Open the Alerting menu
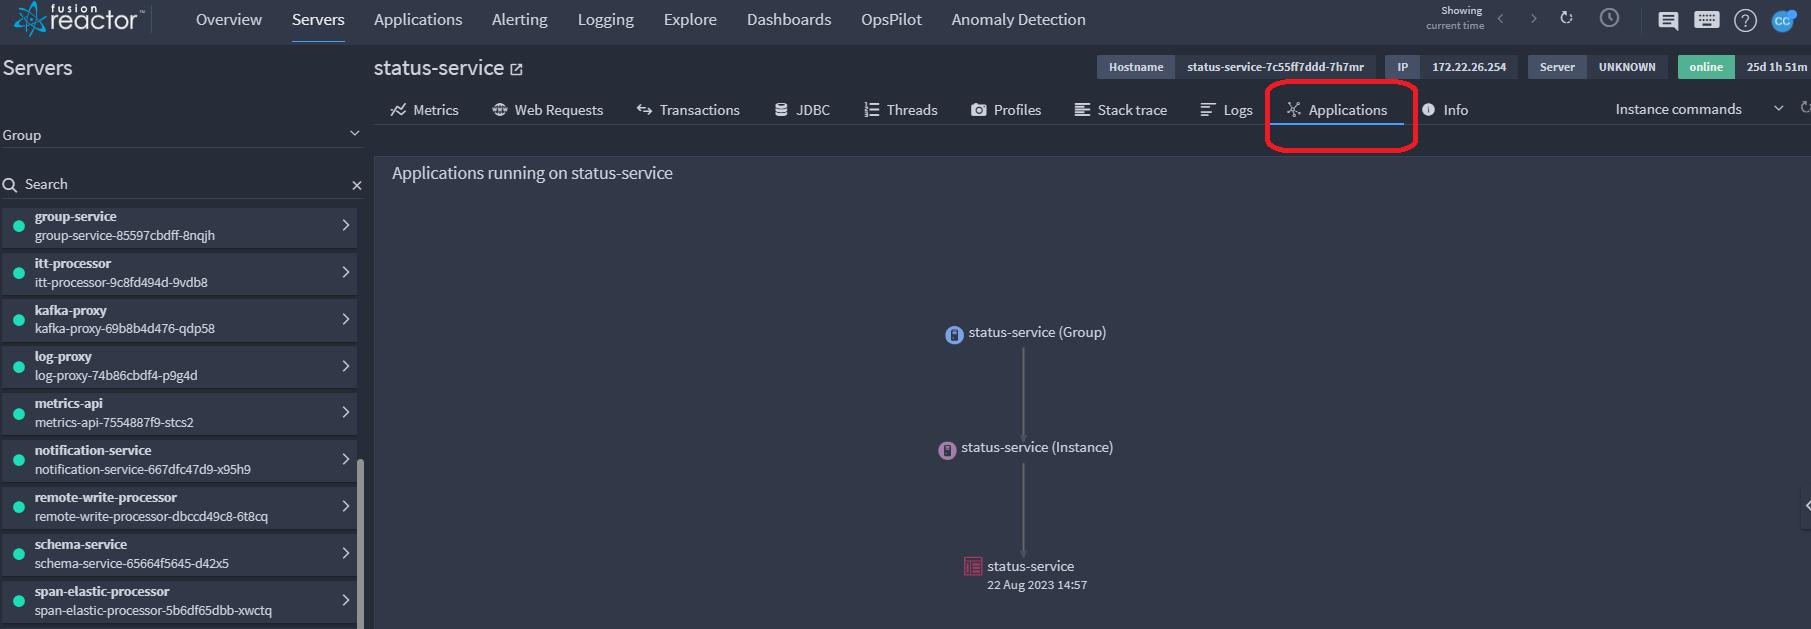 pos(520,20)
